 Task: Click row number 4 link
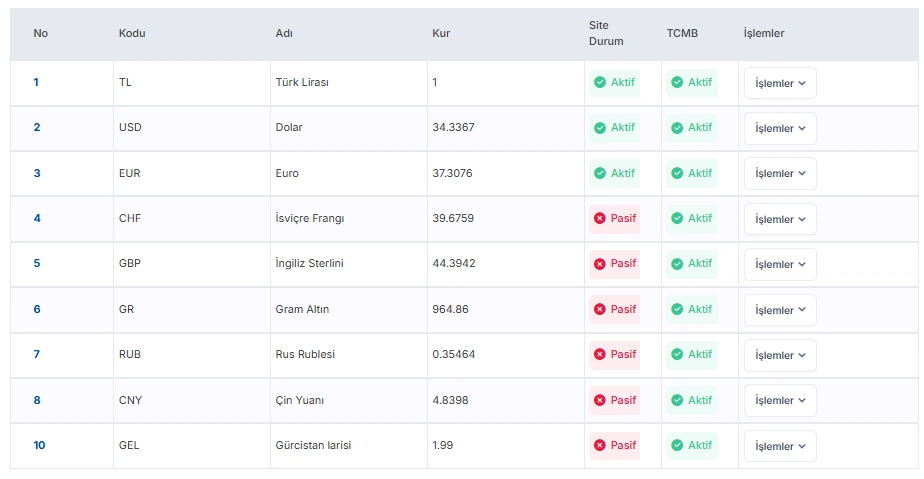(37, 219)
